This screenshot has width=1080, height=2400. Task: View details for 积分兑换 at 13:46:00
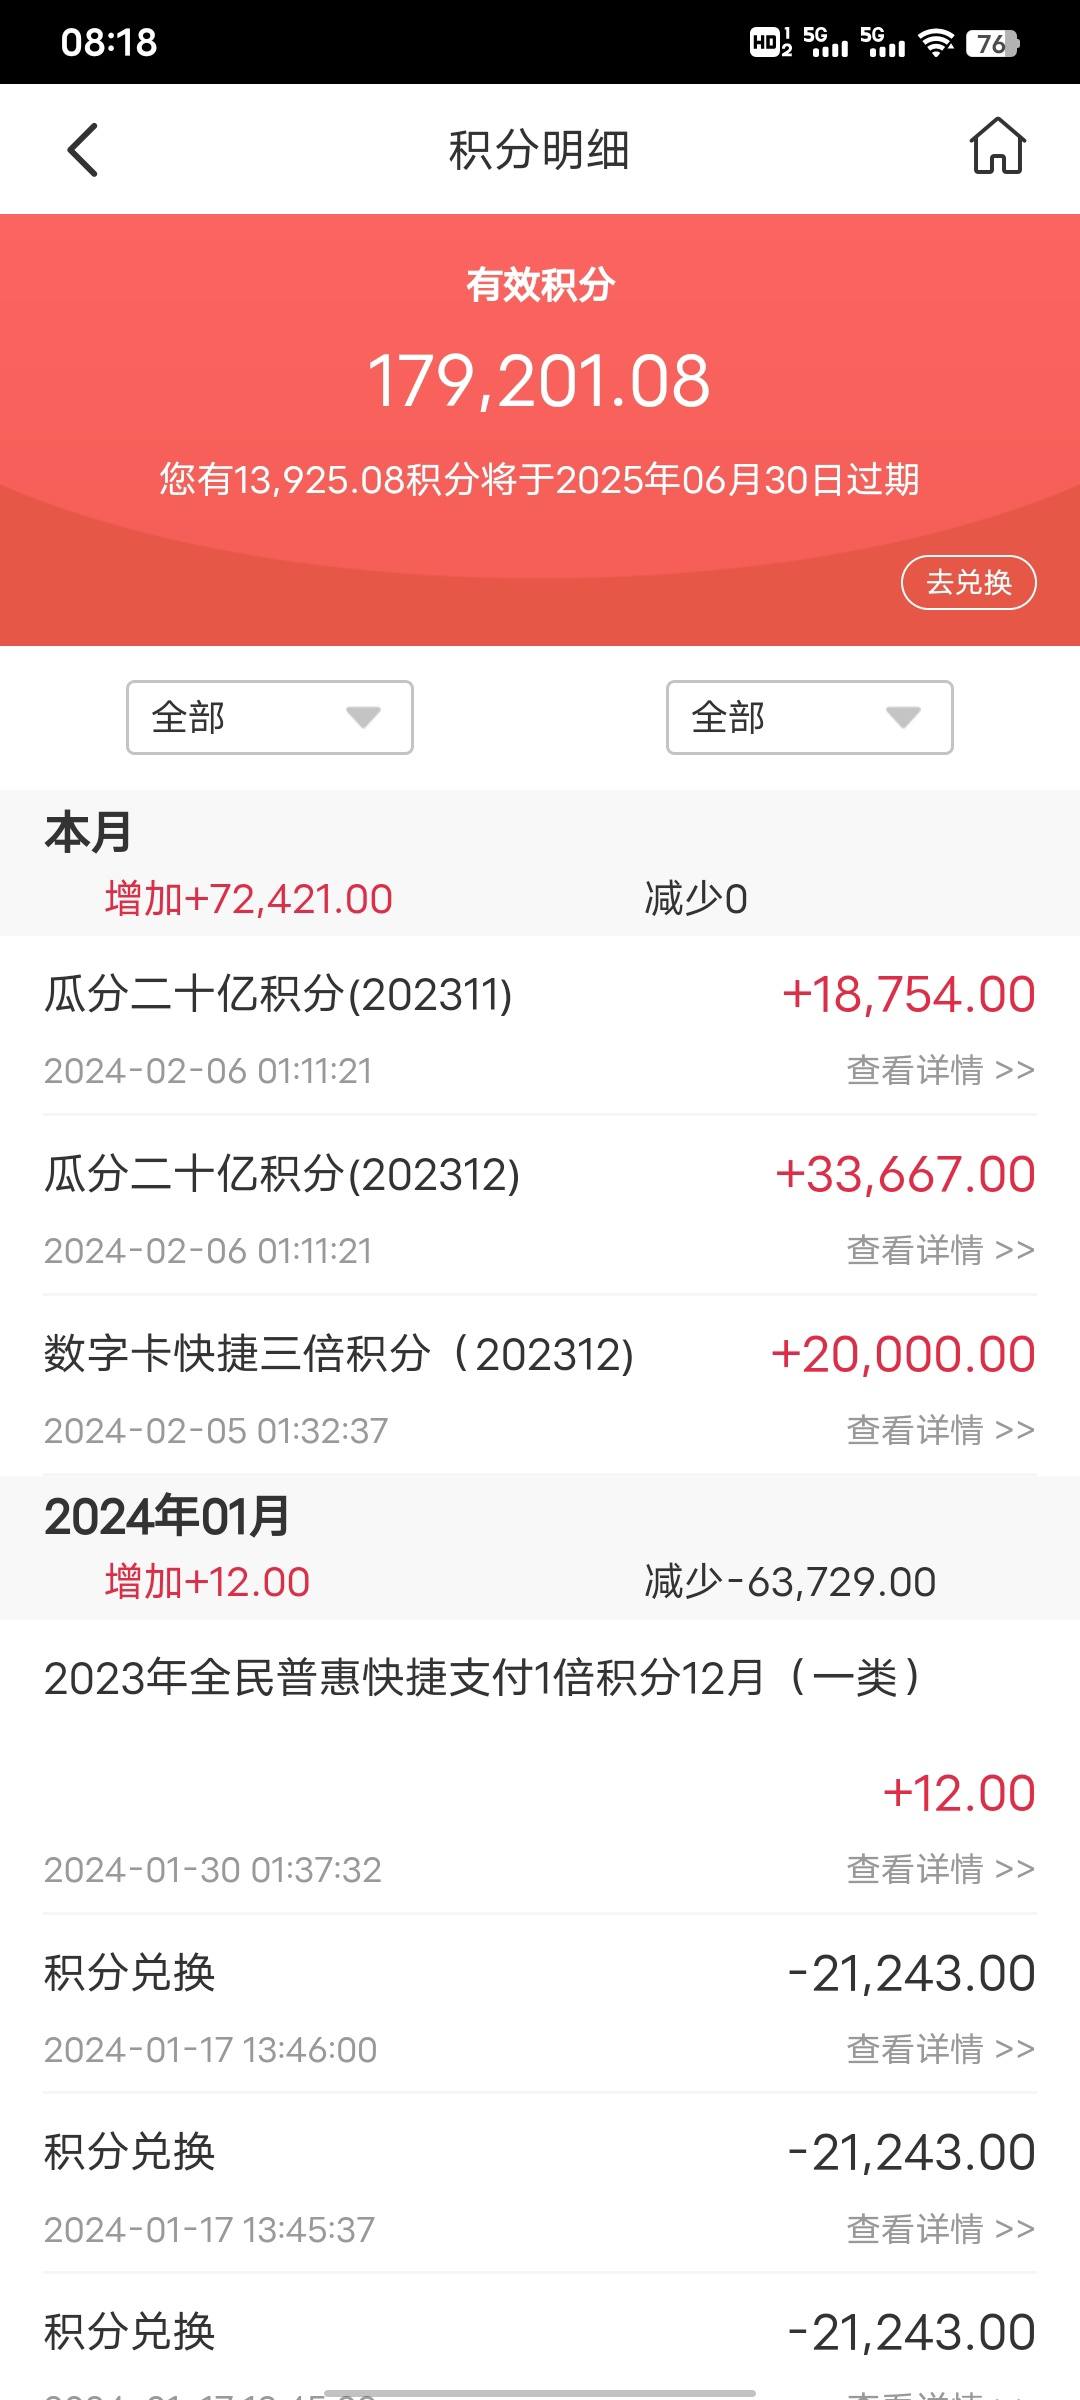940,2049
